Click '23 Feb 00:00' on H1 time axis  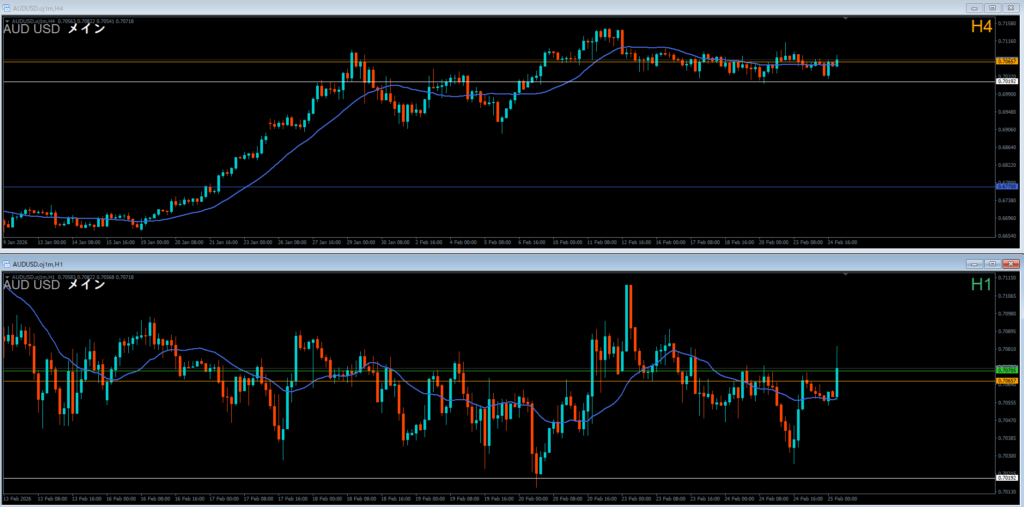tap(635, 498)
